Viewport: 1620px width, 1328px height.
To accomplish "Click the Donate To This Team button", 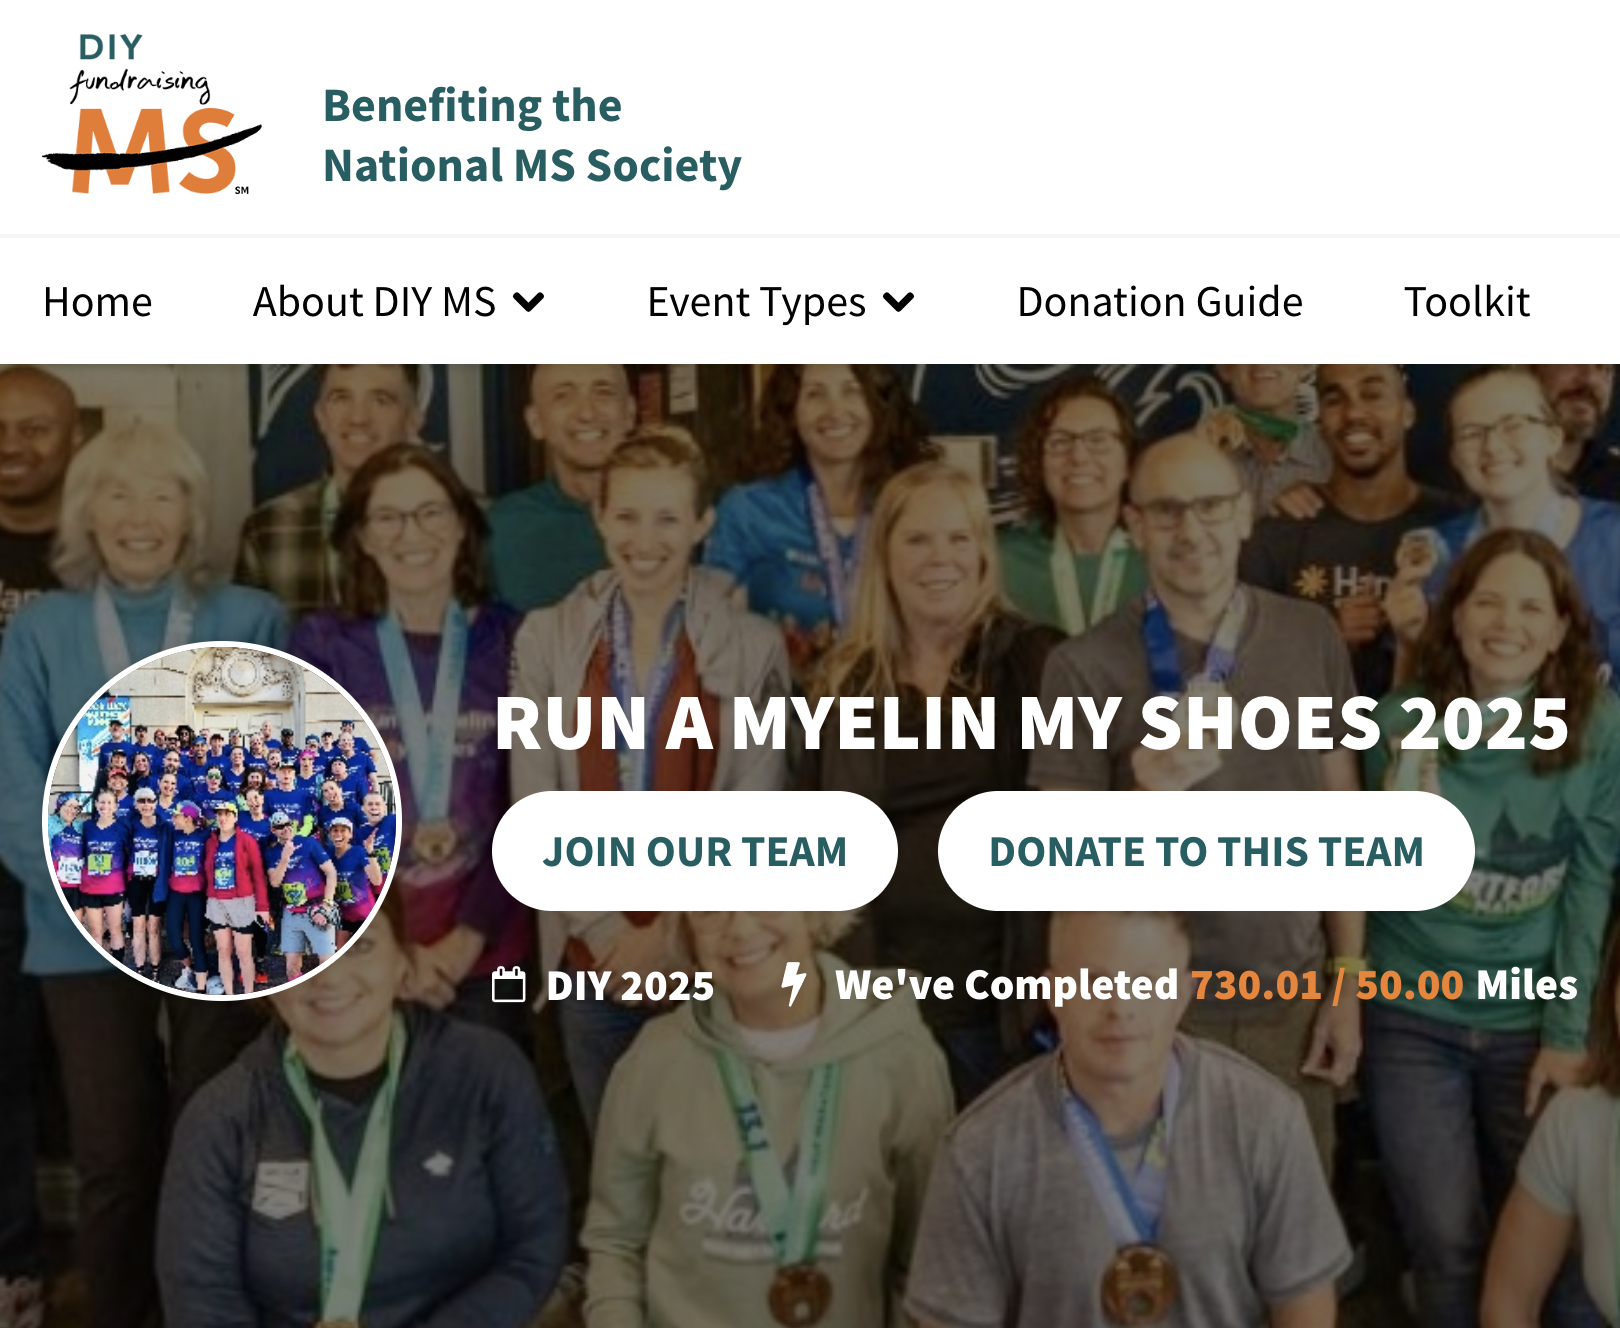I will click(x=1206, y=851).
